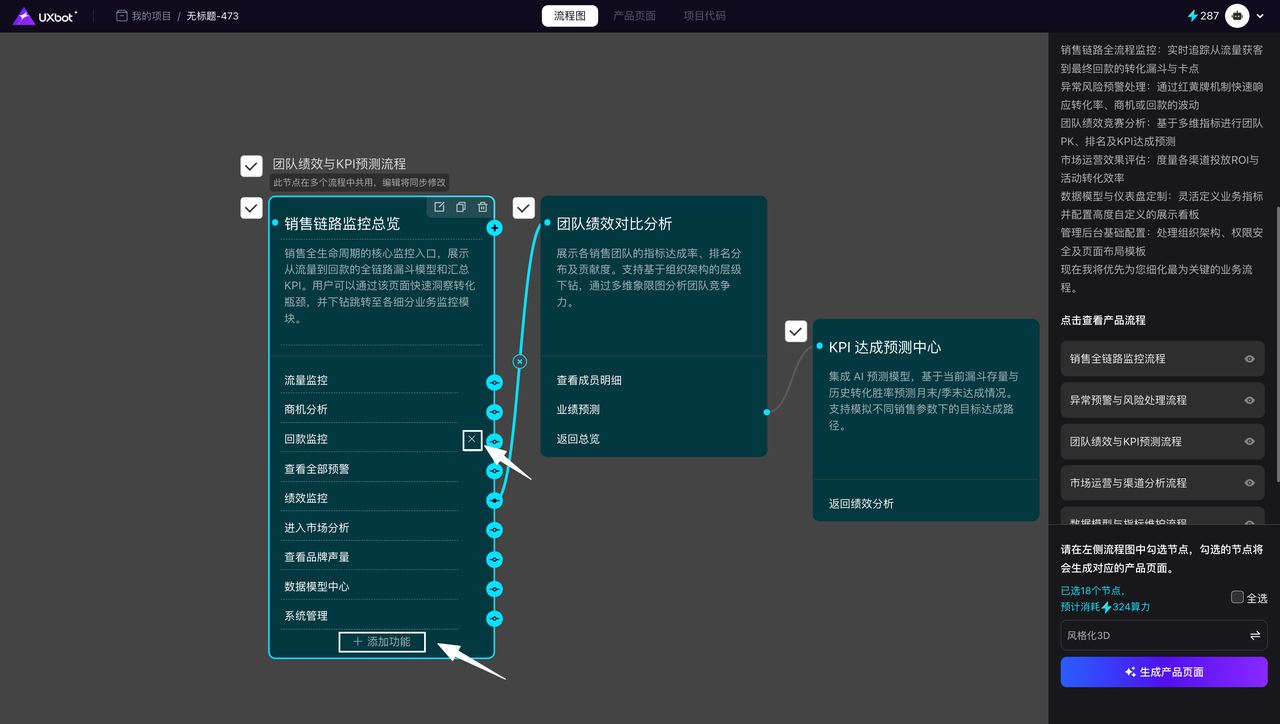Click the edit icon on 销售链路监控总览 node
Screen dimensions: 1280x724
pos(439,207)
